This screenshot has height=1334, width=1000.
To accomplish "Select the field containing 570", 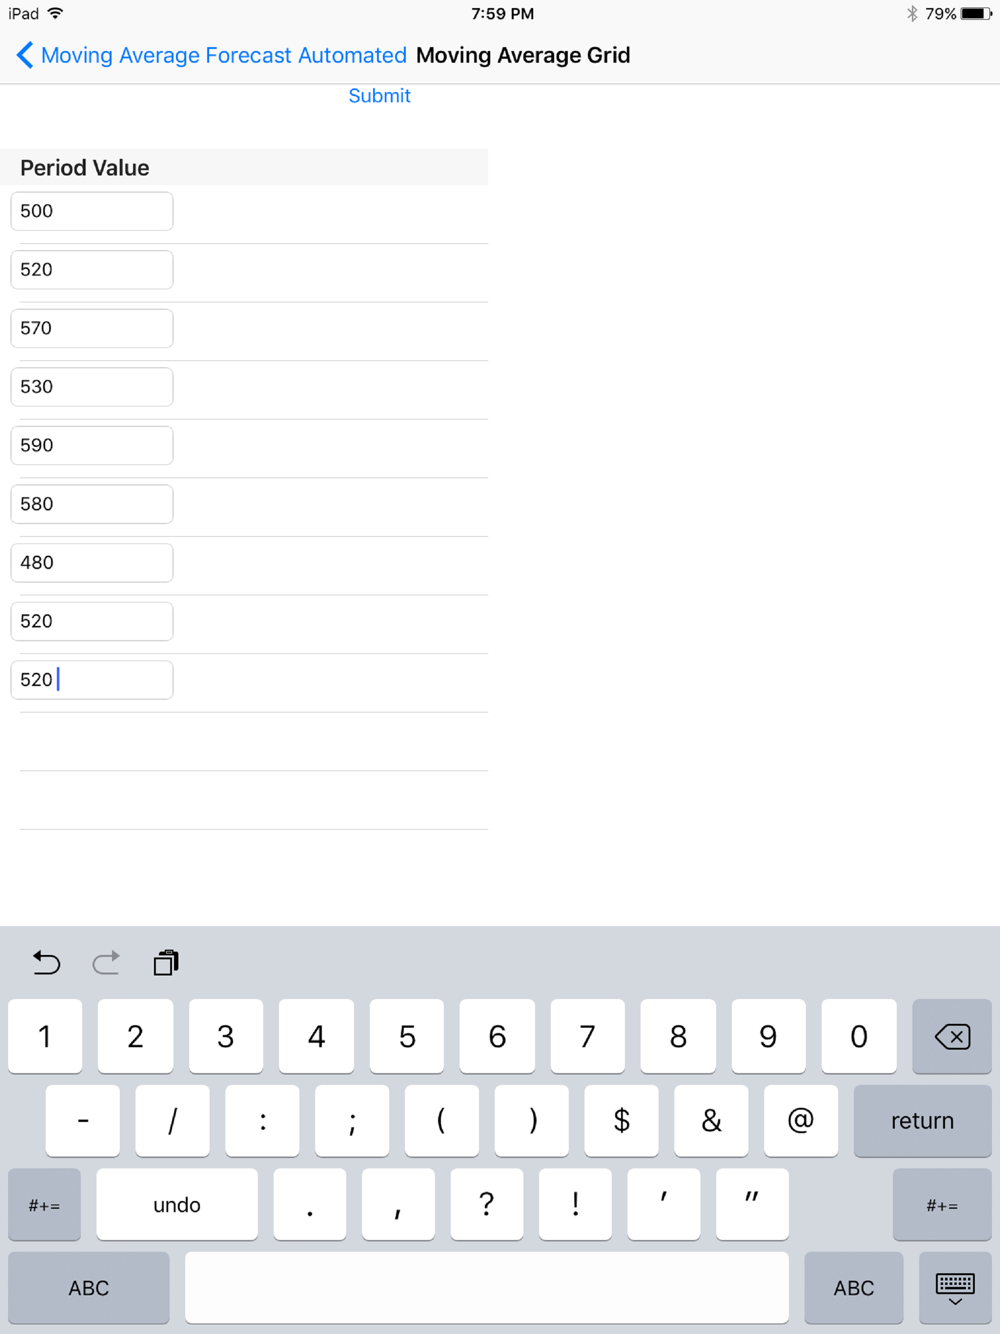I will pos(92,328).
